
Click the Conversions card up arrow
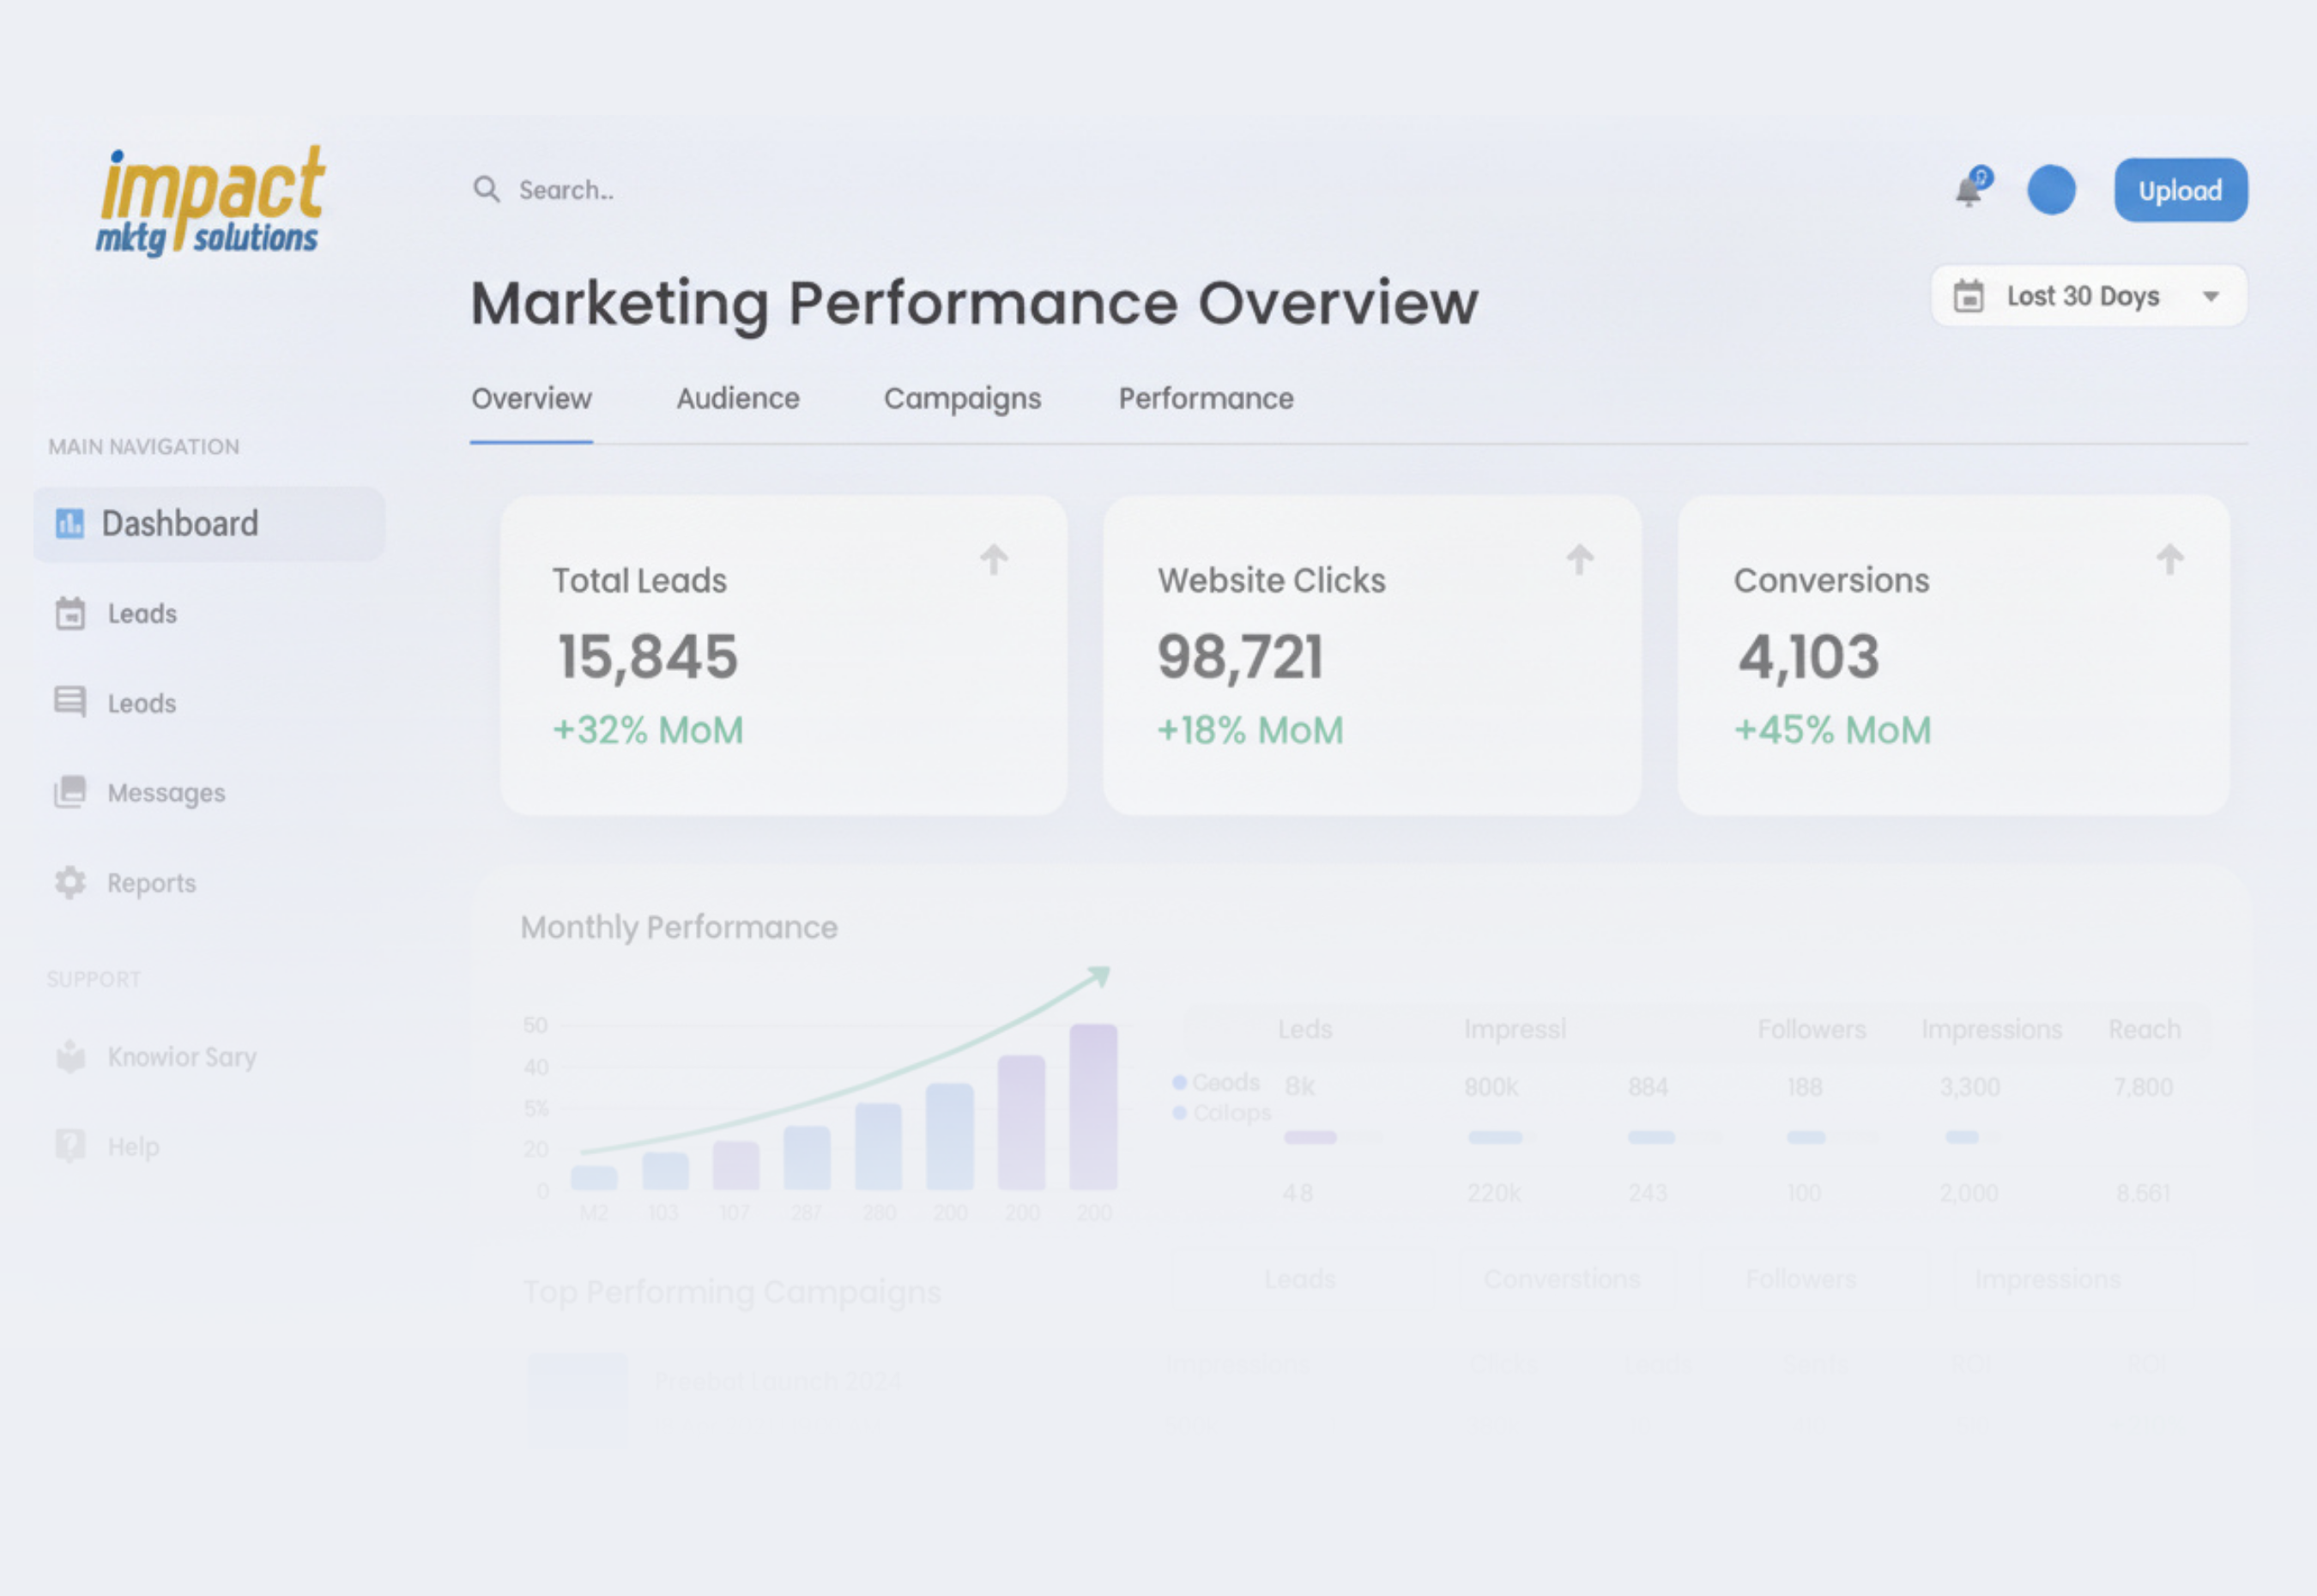[x=2169, y=560]
